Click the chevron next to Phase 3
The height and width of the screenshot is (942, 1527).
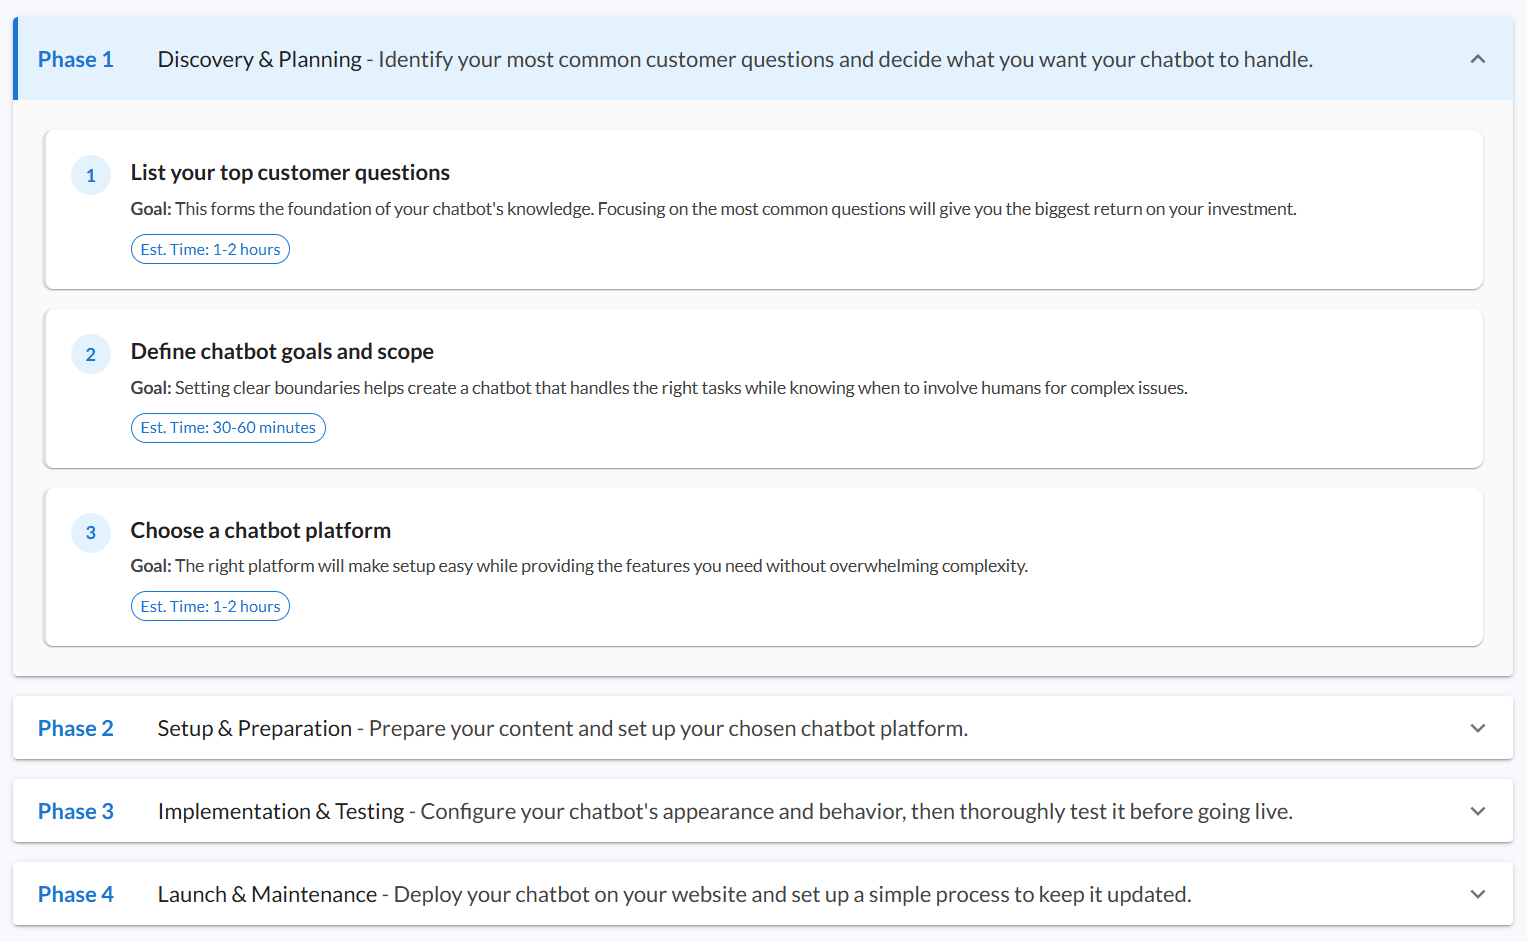click(x=1477, y=811)
